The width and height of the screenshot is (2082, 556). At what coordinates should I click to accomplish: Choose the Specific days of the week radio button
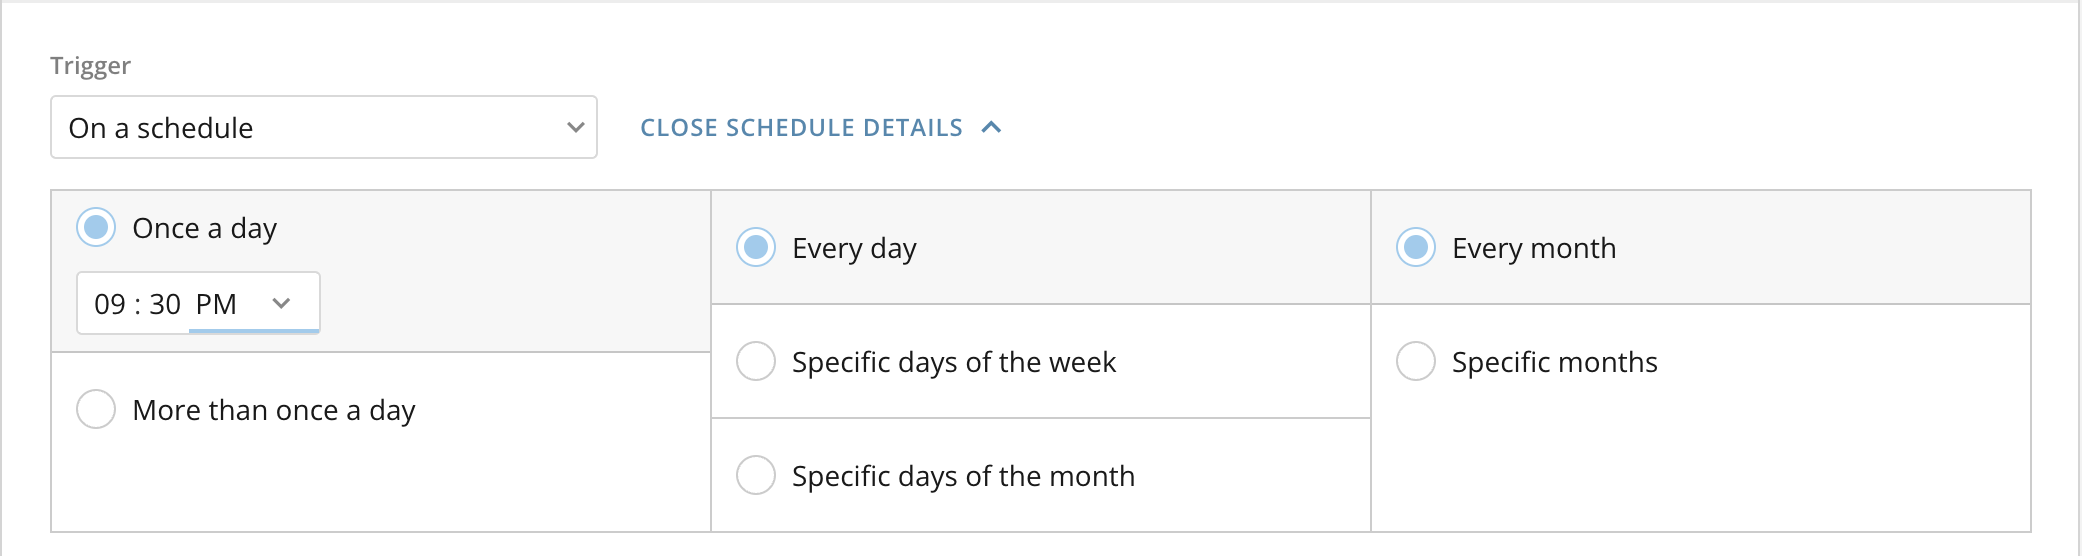(756, 361)
